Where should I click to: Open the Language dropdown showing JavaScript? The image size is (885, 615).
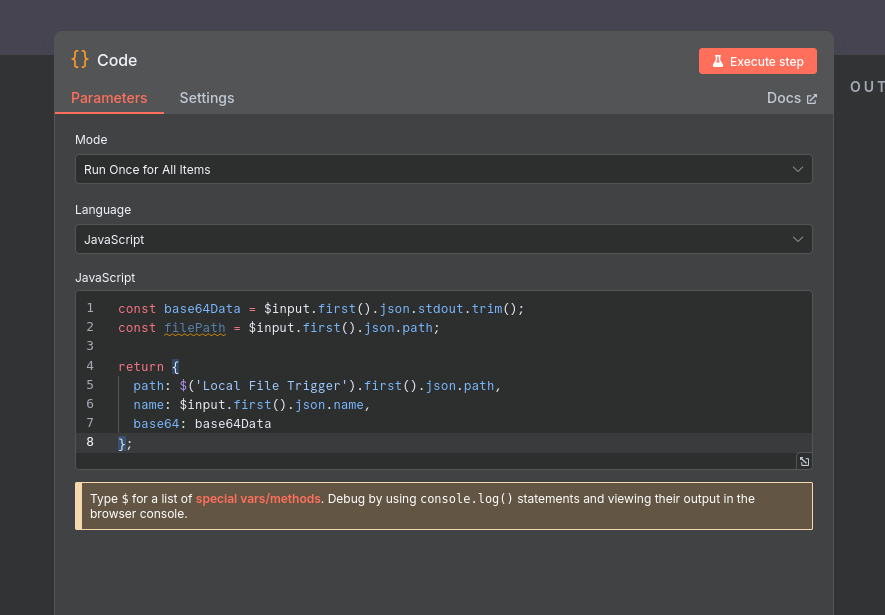point(444,239)
